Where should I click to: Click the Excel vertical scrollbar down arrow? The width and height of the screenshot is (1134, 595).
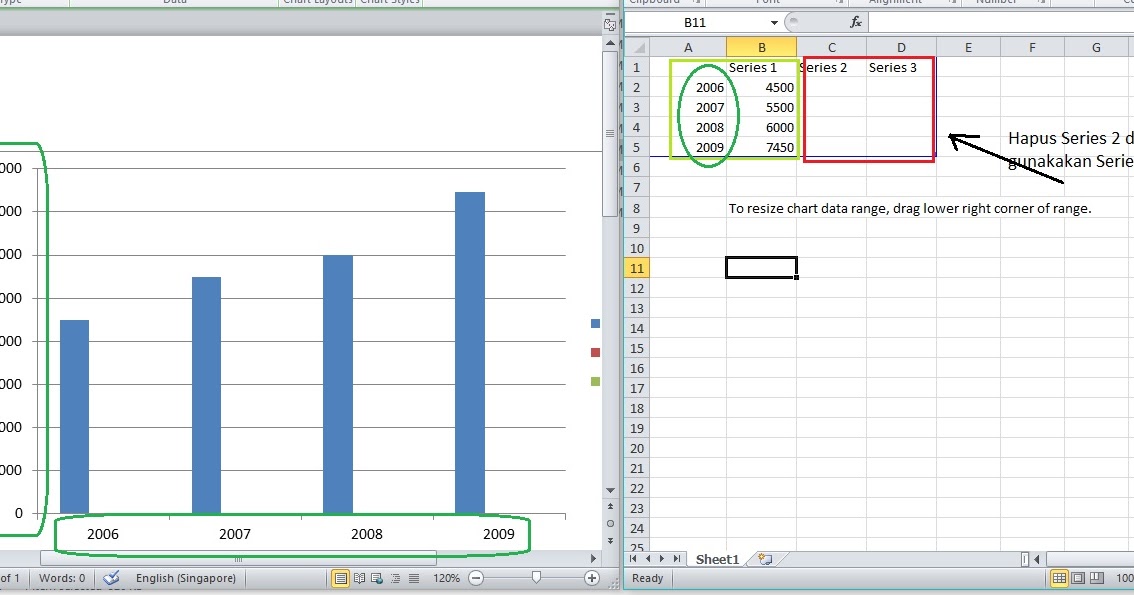610,491
